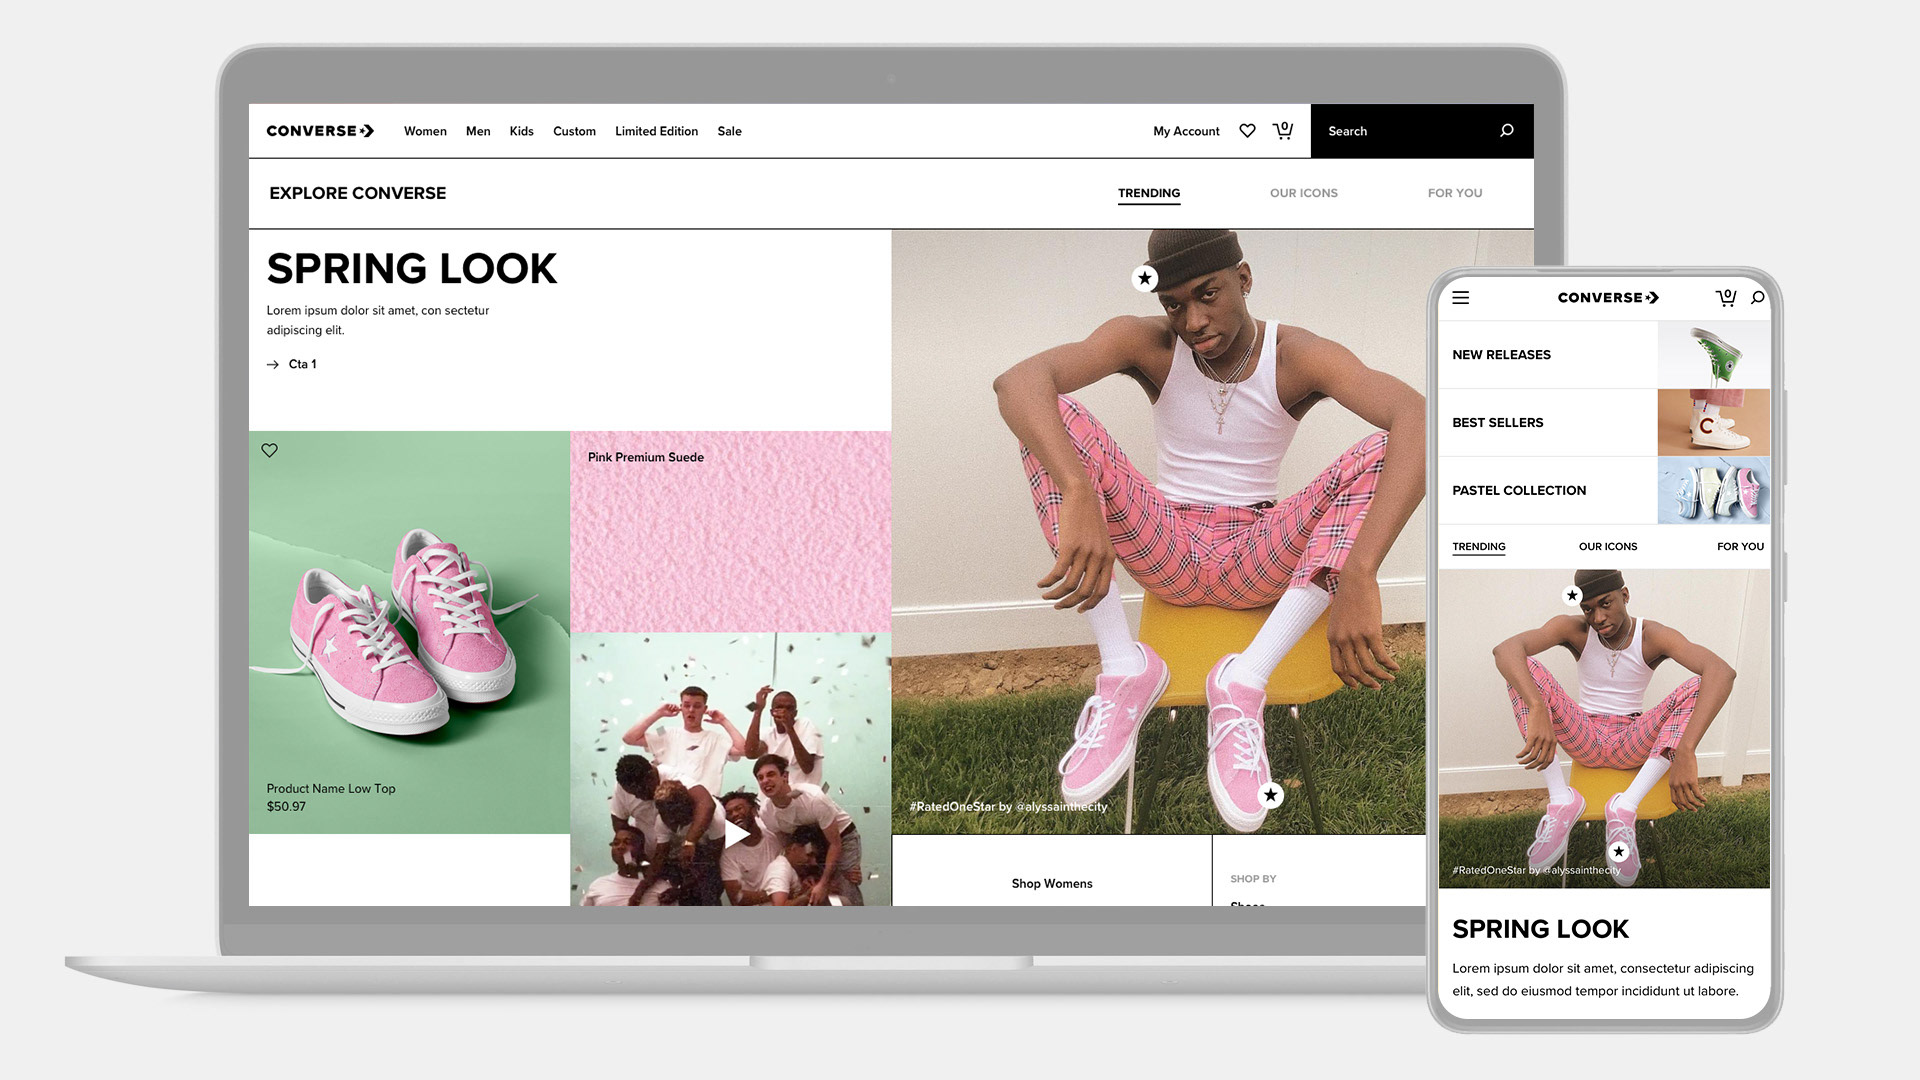Tap Pastel Collection on the mobile site
The width and height of the screenshot is (1920, 1080).
1519,490
